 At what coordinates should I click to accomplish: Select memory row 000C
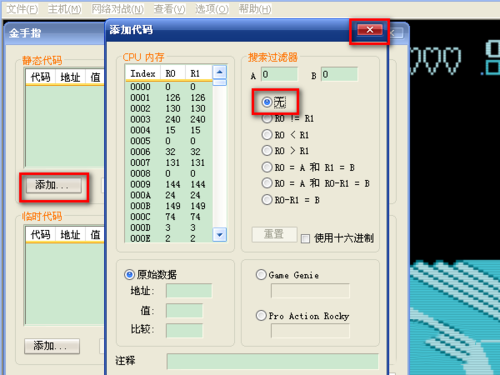169,217
